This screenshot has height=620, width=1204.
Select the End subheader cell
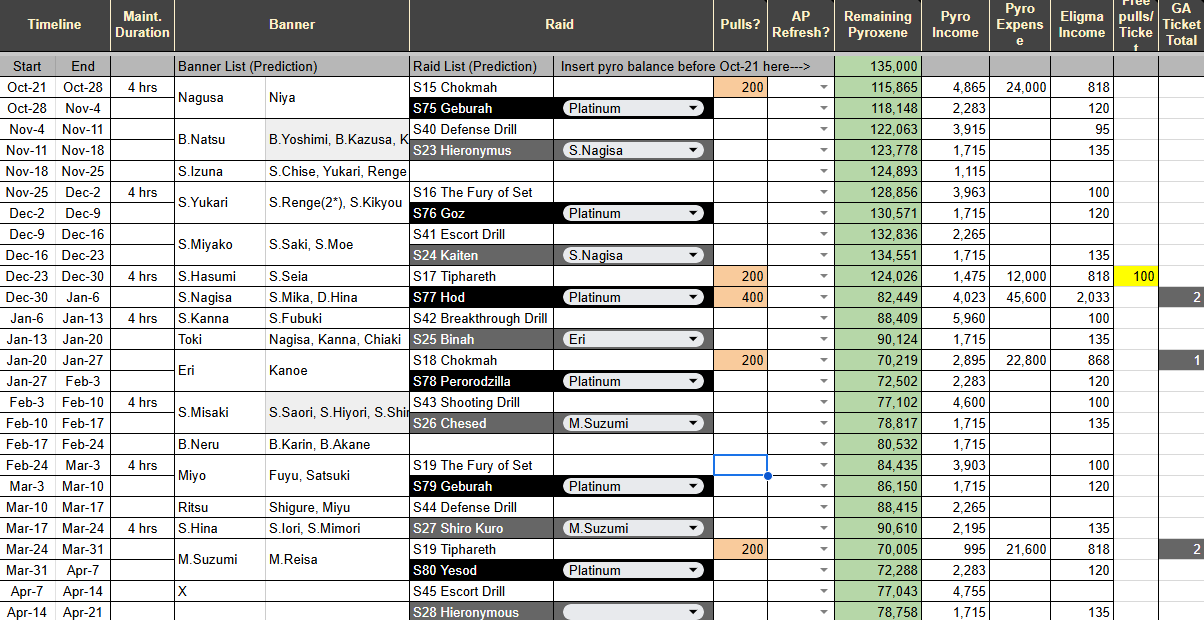pos(83,66)
